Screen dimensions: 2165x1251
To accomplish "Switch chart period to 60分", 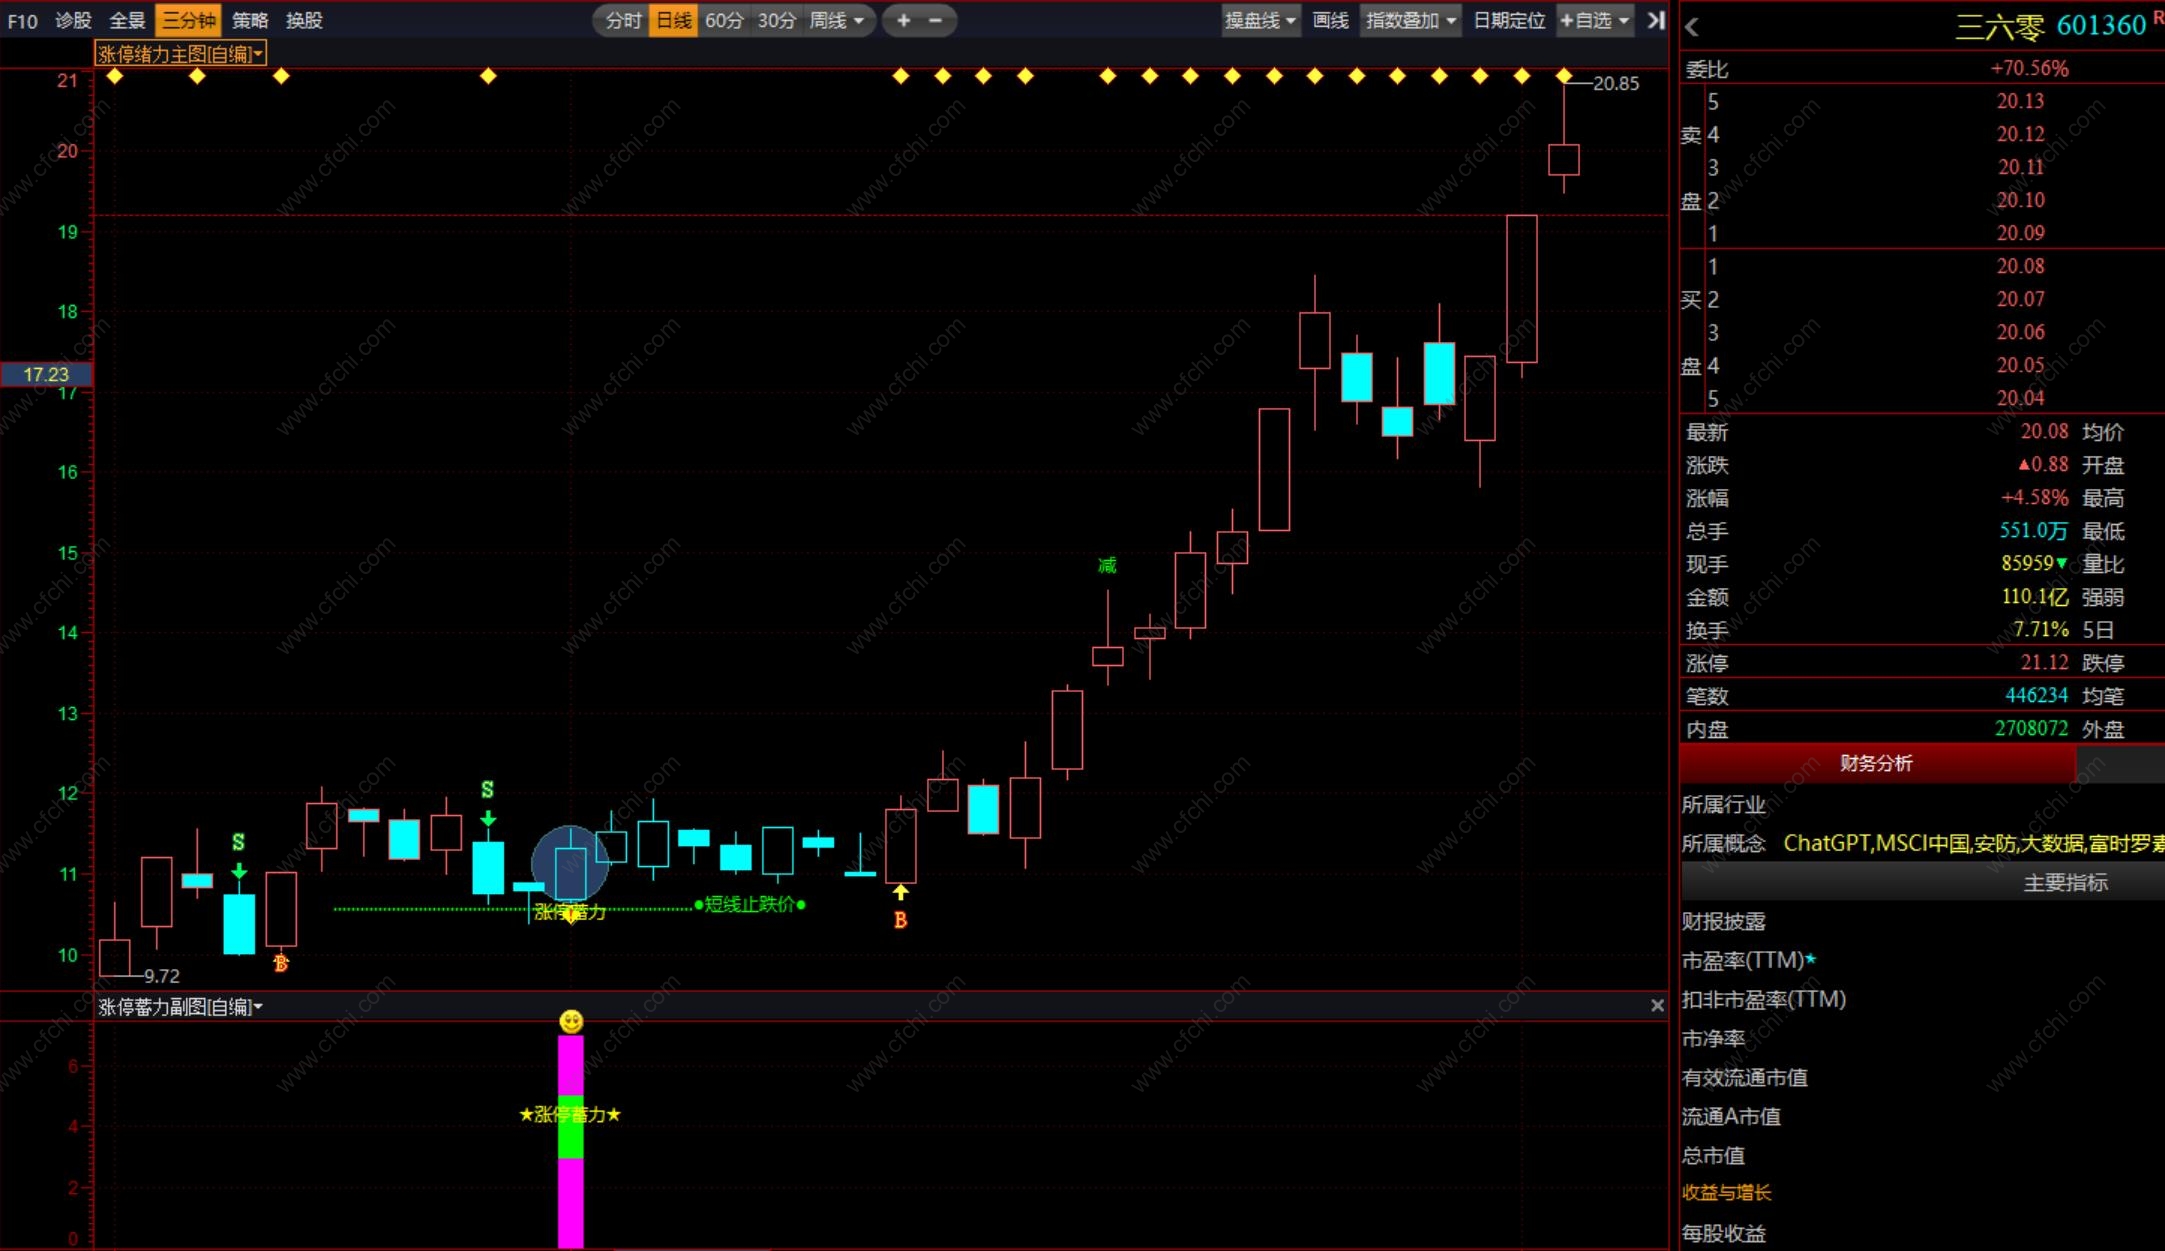I will (x=723, y=20).
